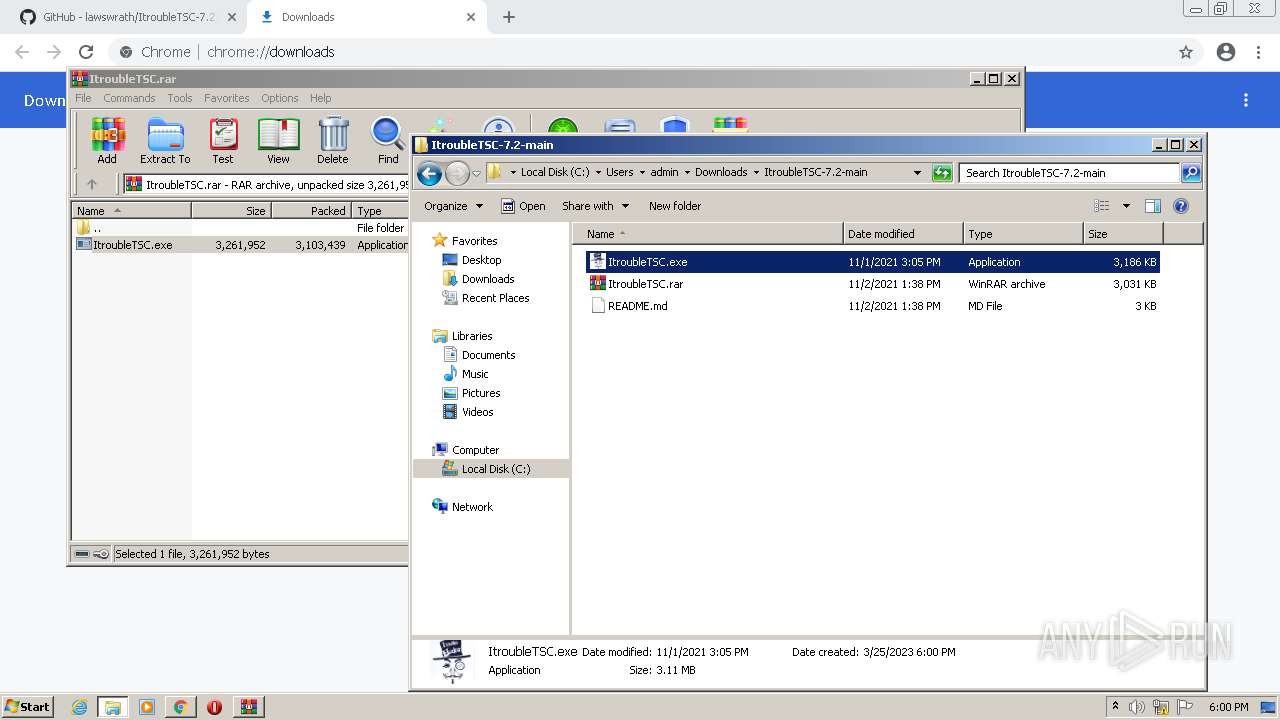This screenshot has width=1280, height=720.
Task: Sort WinRAR list by Packed column
Action: (311, 211)
